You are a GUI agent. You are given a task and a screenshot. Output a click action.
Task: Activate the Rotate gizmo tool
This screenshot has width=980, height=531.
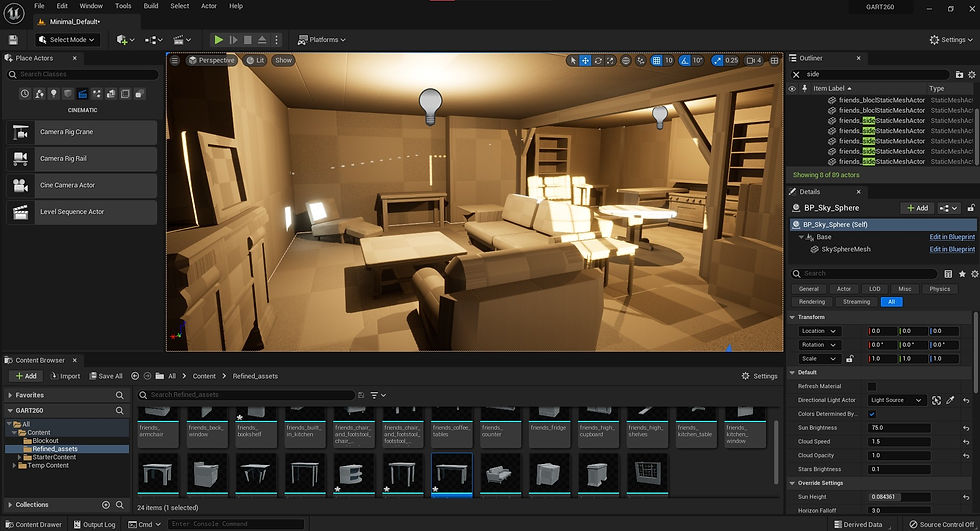tap(598, 61)
